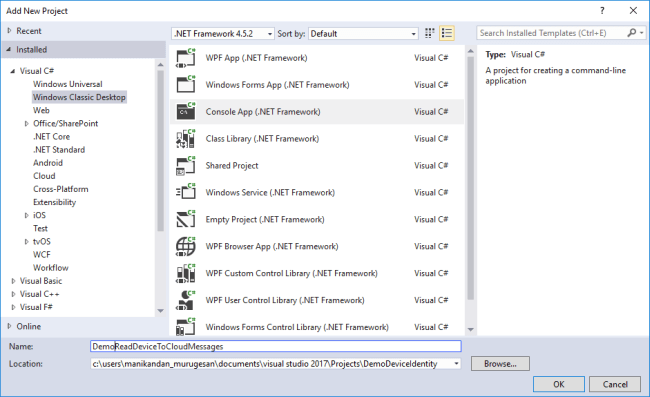Viewport: 650px width, 397px height.
Task: Select the WPF User Control Library icon
Action: pyautogui.click(x=185, y=300)
